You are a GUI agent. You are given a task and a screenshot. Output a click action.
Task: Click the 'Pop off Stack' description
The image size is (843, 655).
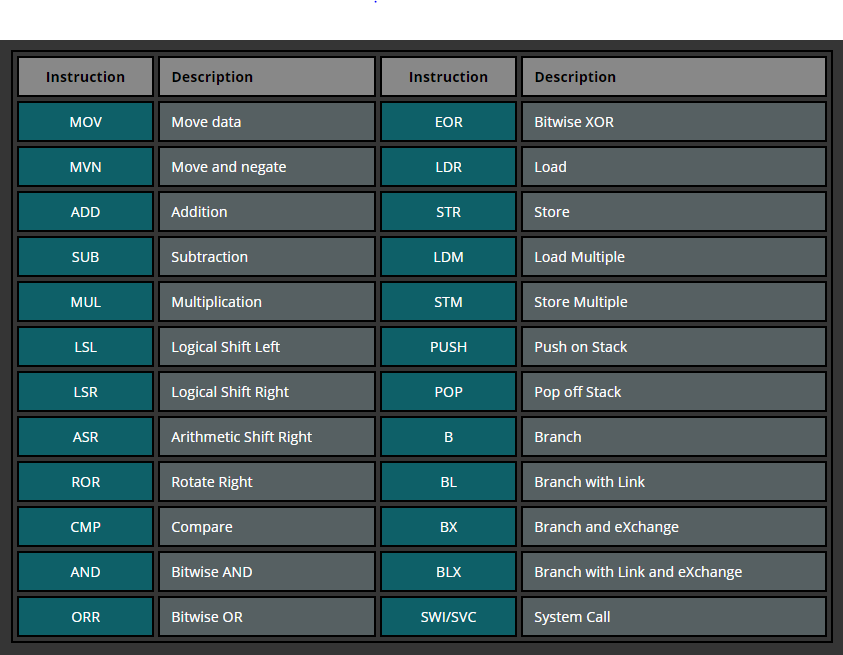(674, 392)
